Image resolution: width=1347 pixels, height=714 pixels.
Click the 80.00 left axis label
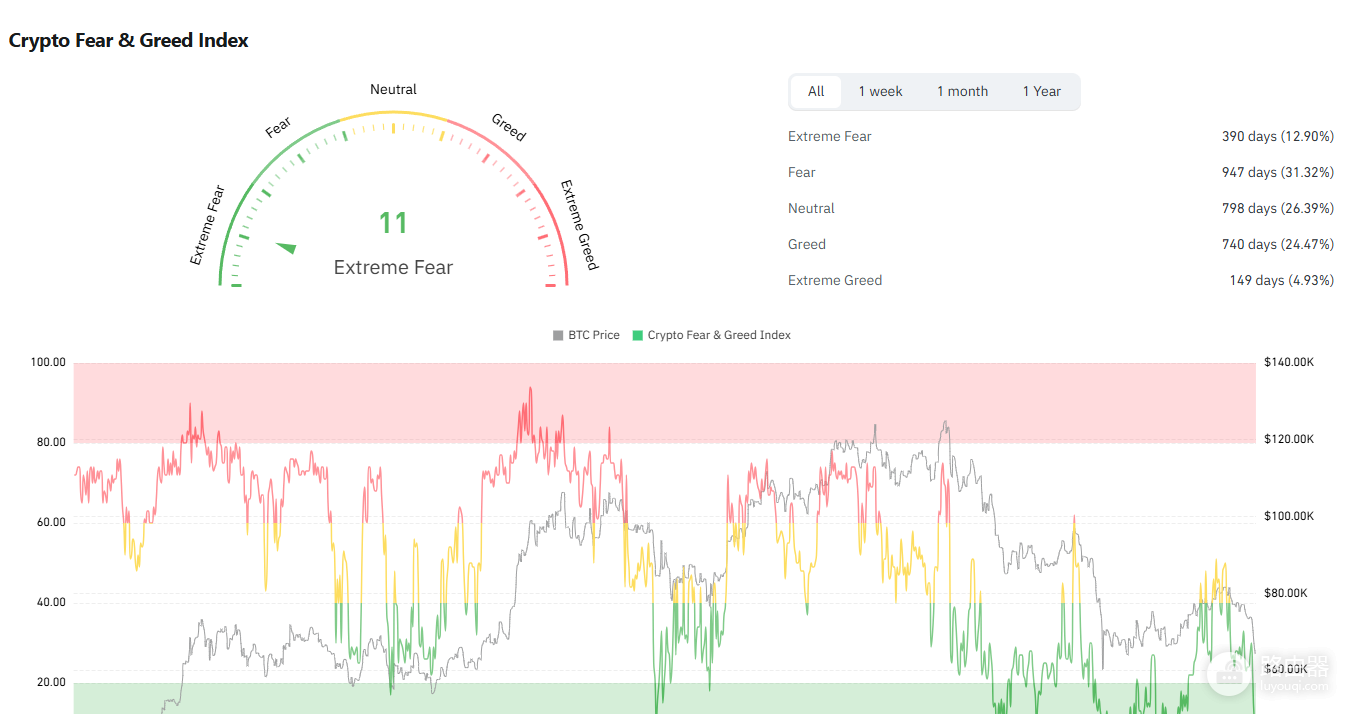51,442
